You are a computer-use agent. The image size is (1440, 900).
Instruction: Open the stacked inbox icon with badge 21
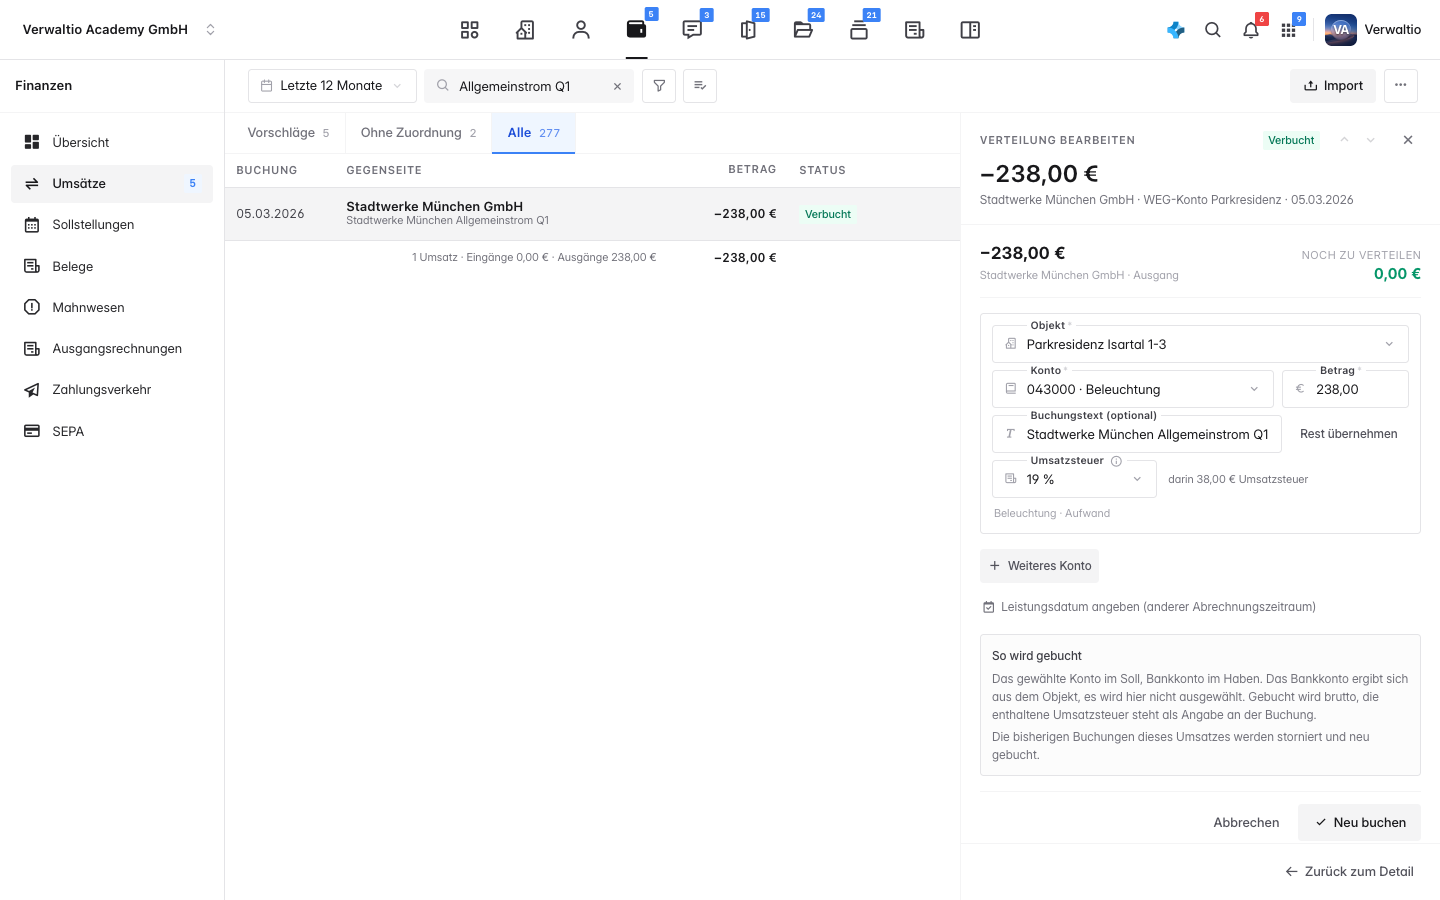(859, 30)
